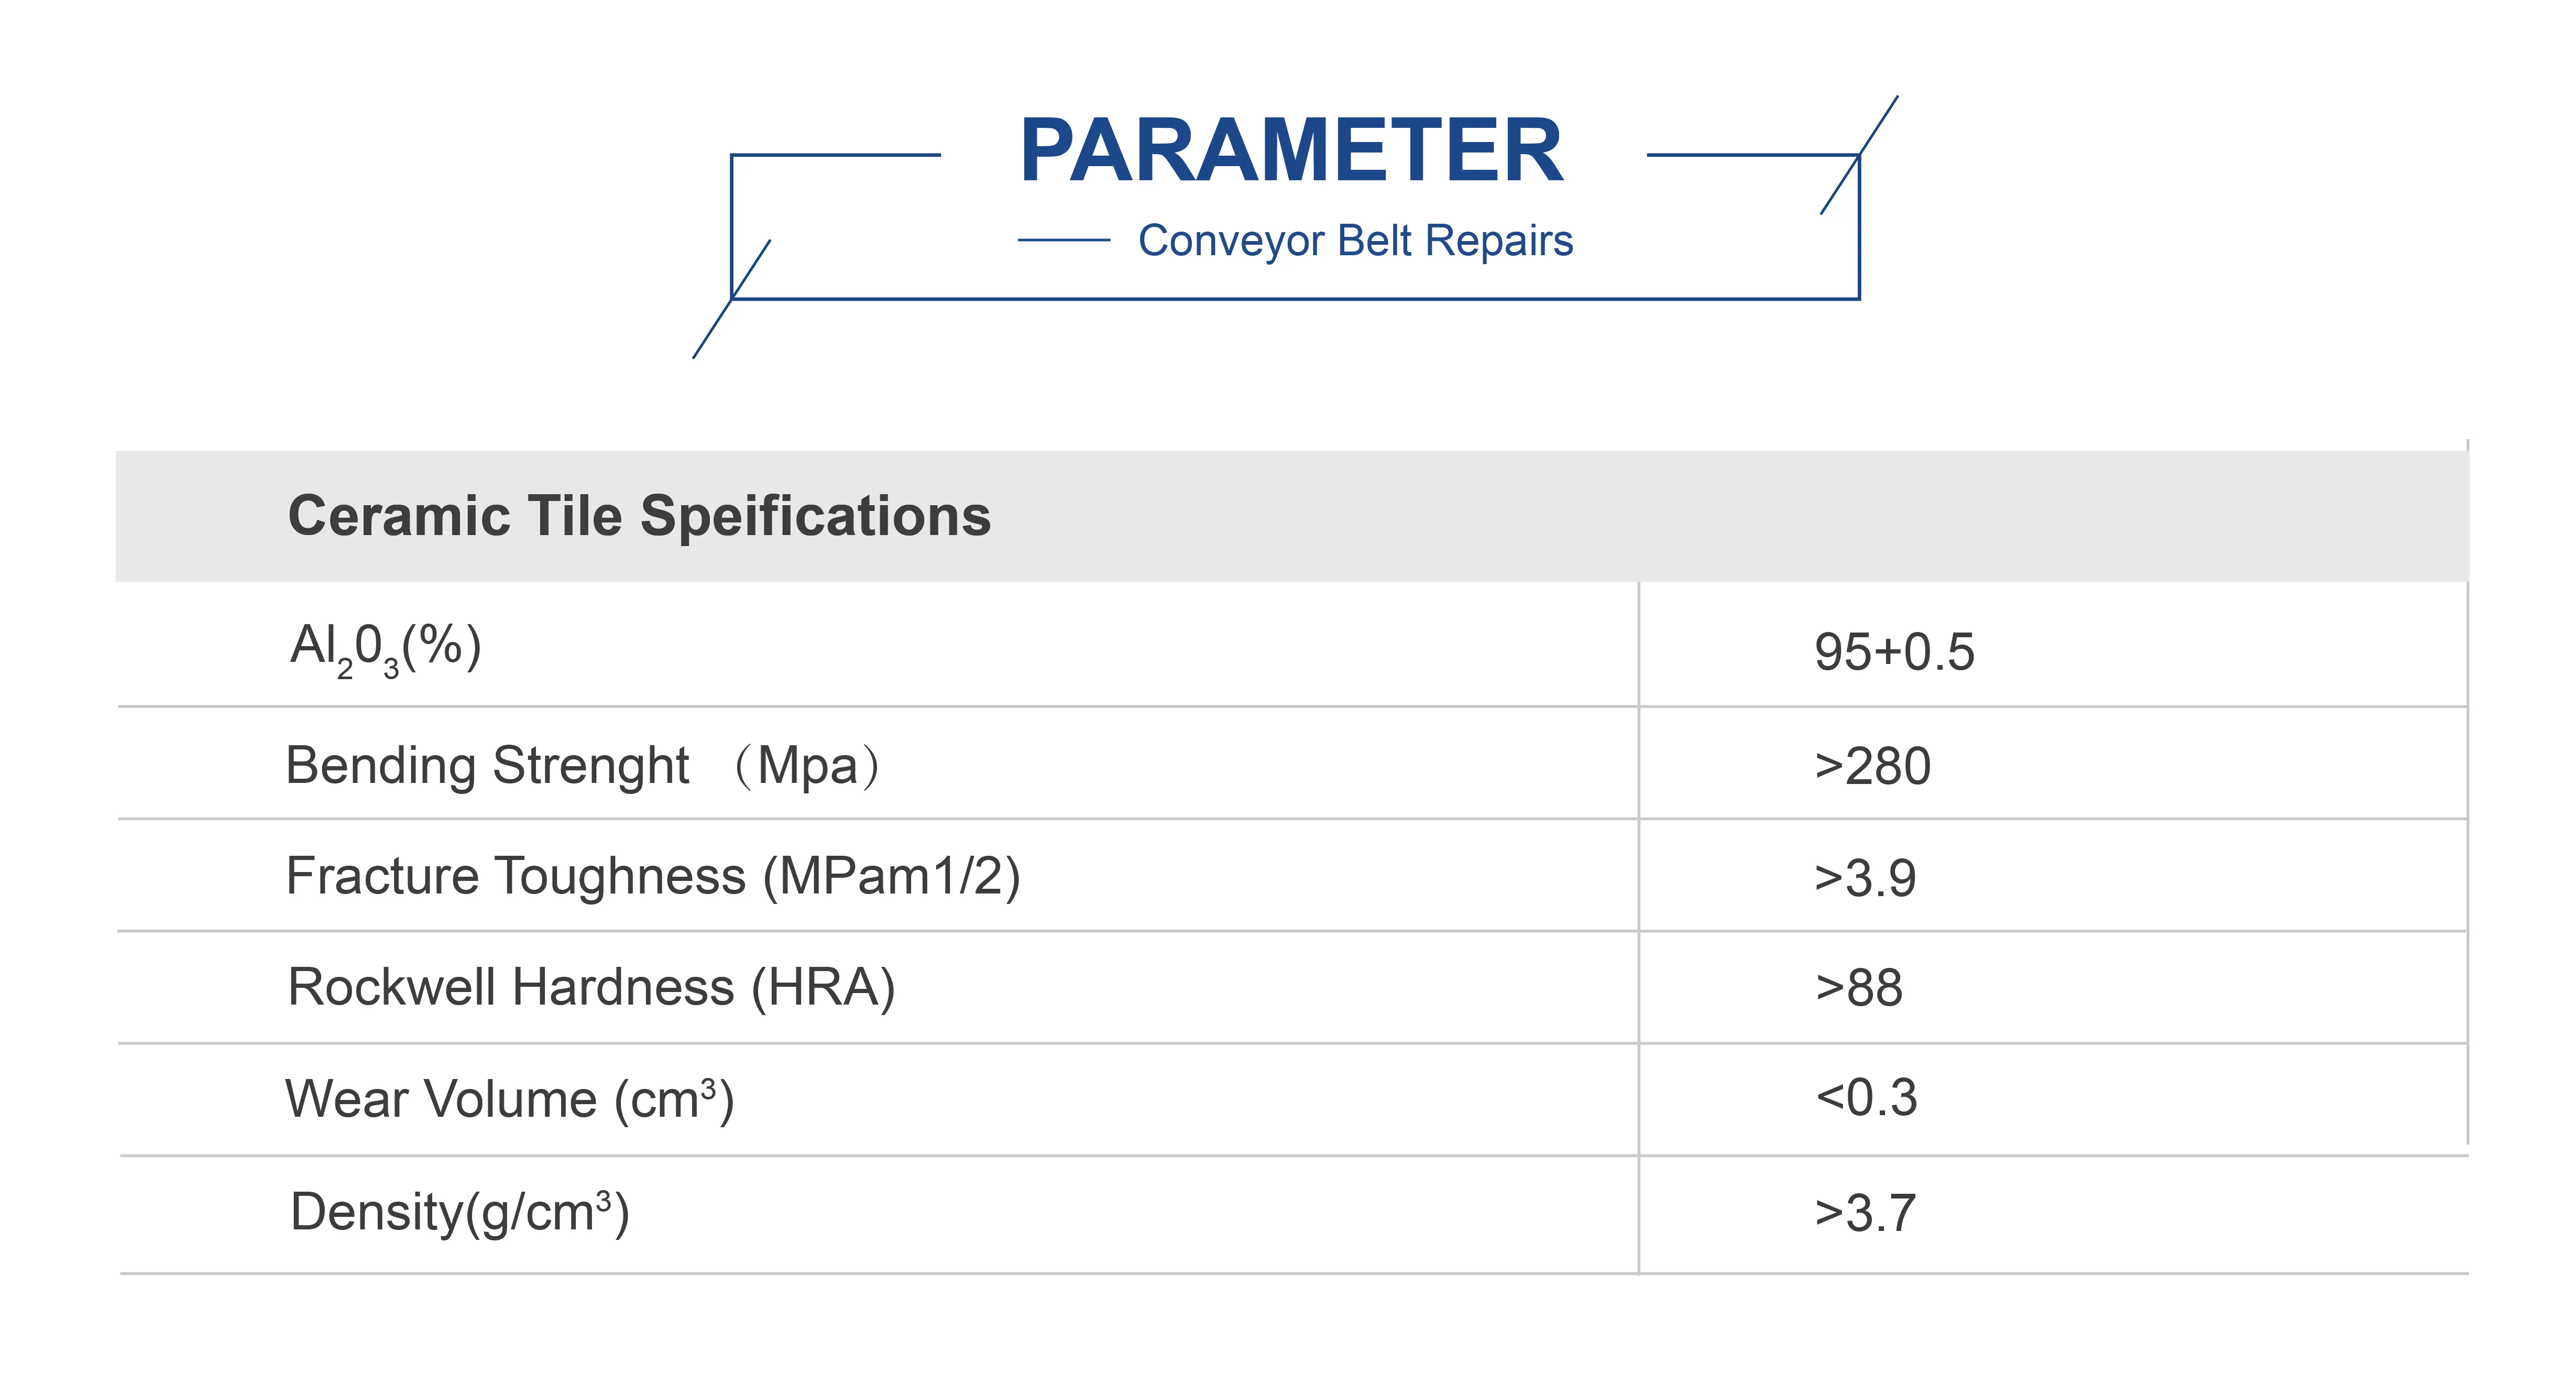Click the >88 hardness value

click(1859, 988)
